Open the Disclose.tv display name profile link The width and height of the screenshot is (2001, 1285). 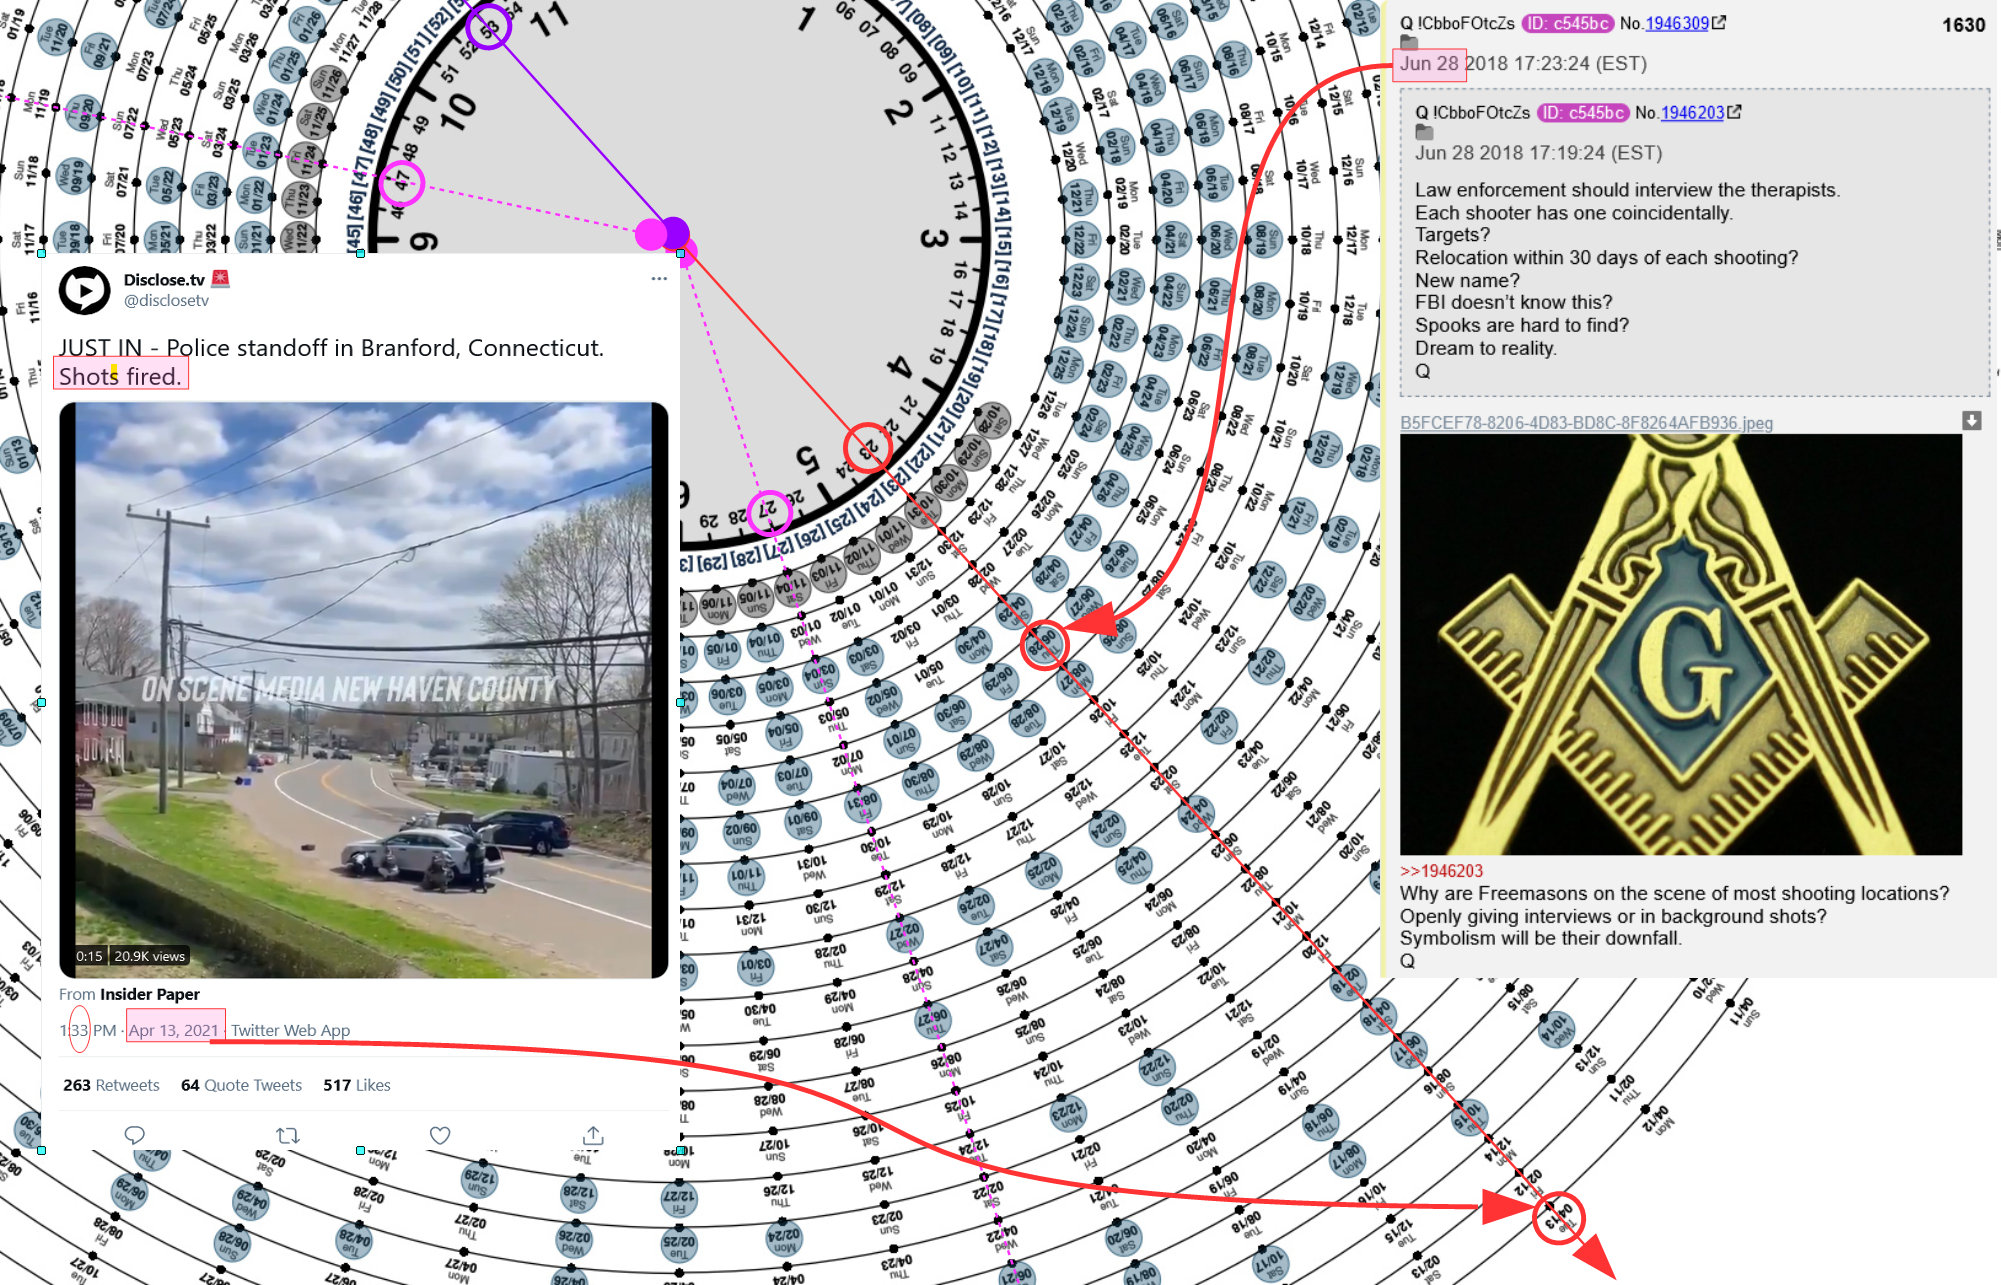click(x=164, y=280)
